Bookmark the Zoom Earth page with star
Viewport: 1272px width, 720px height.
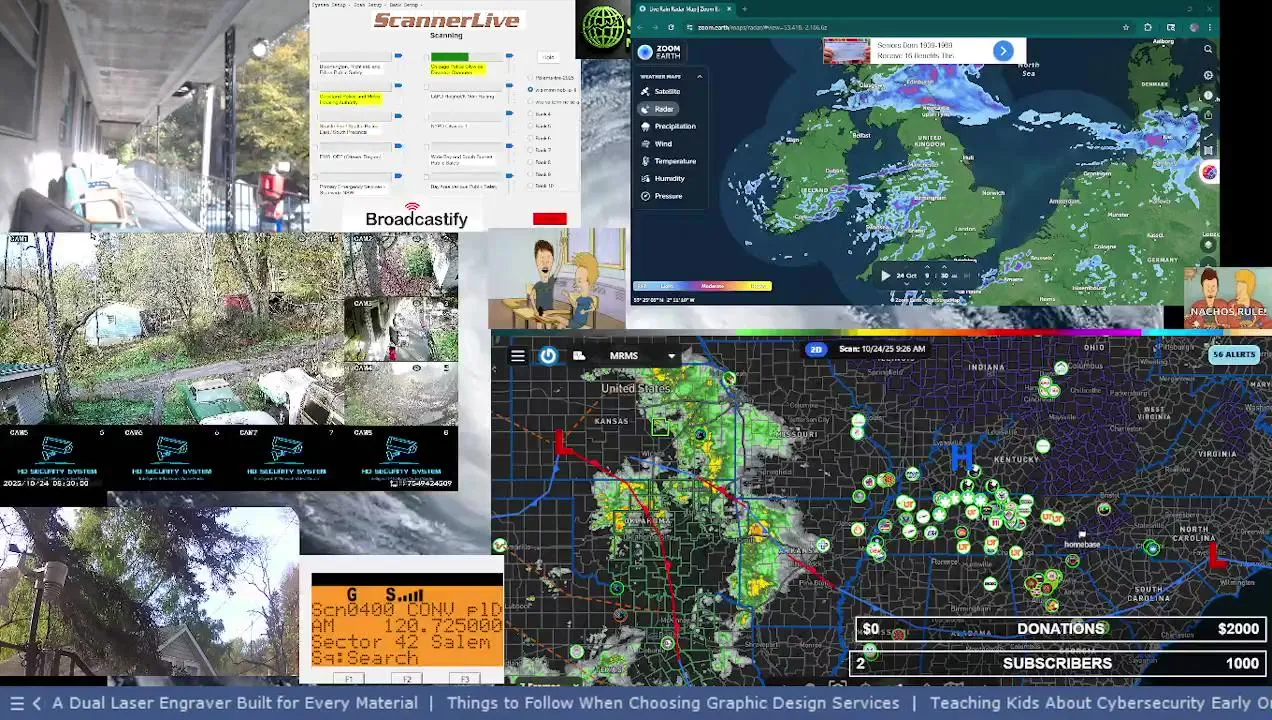[1126, 27]
